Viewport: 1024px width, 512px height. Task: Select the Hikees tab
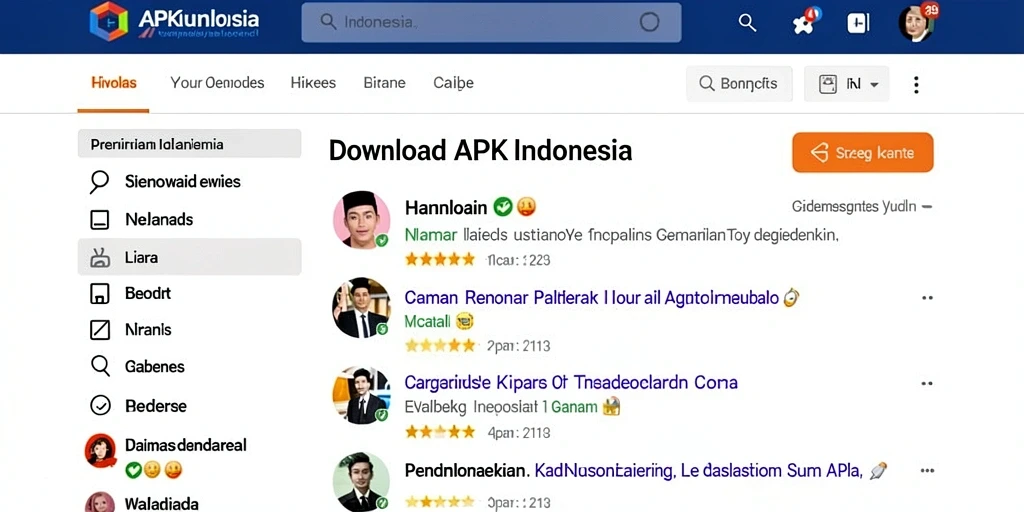(313, 83)
